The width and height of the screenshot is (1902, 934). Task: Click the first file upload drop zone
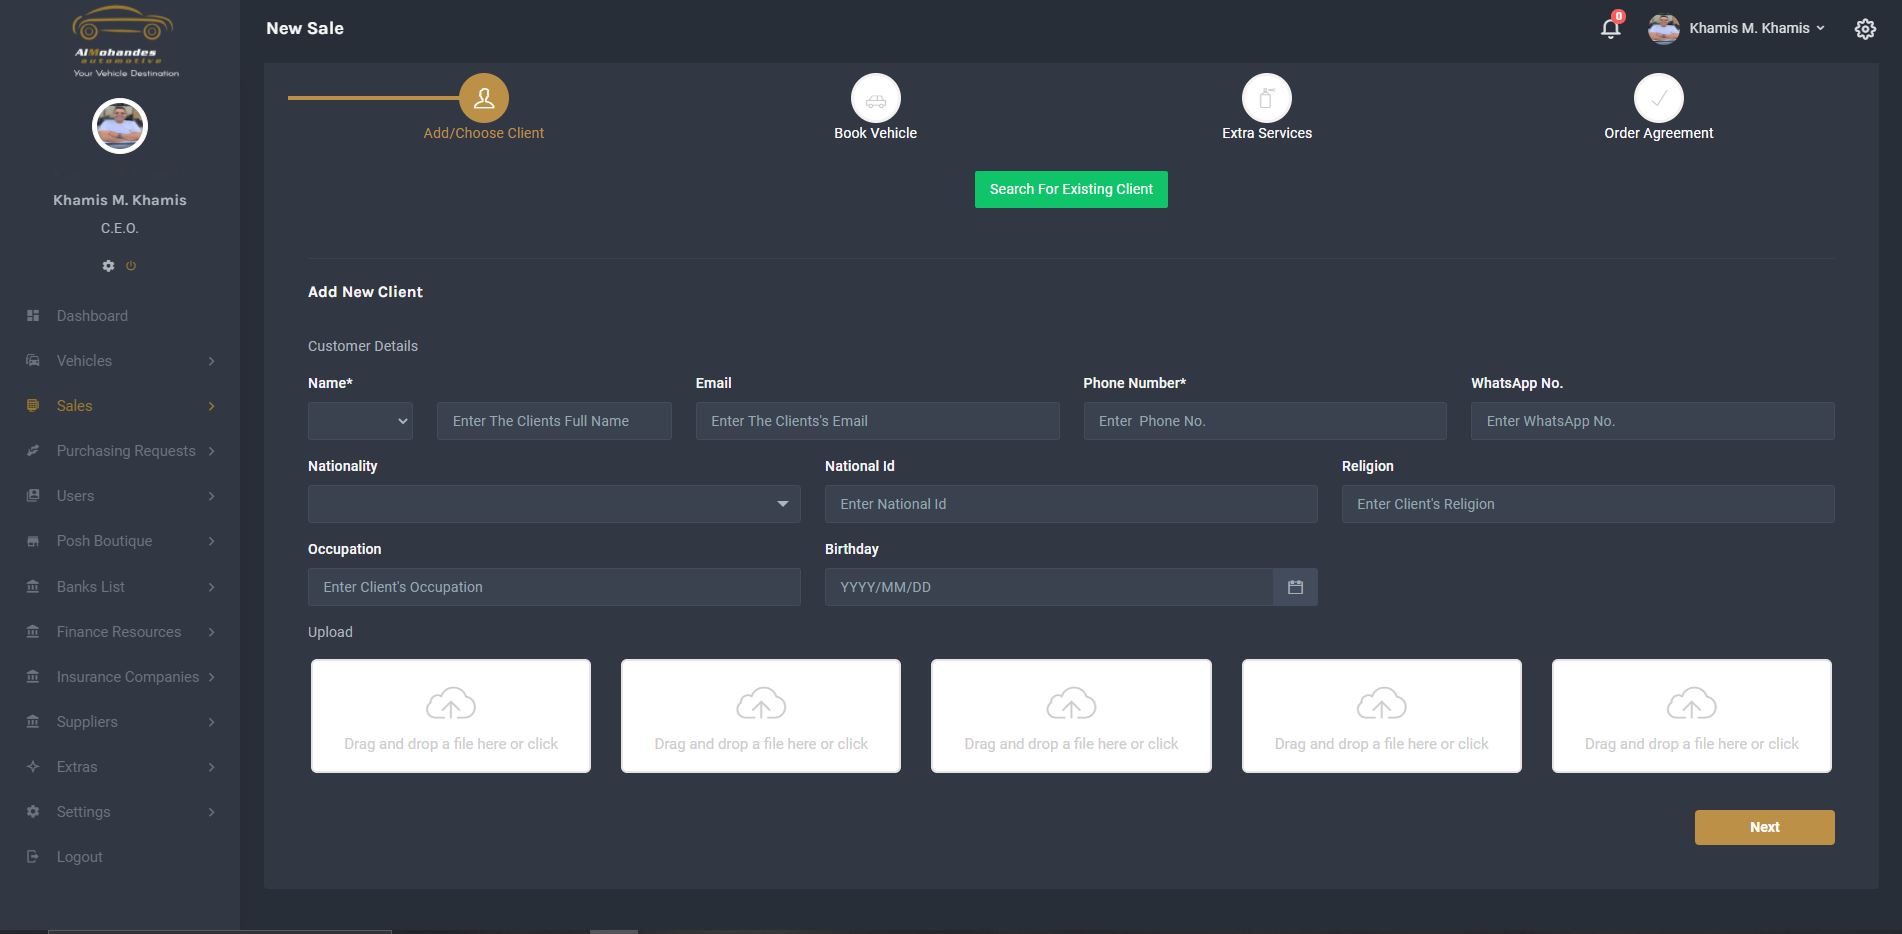451,716
